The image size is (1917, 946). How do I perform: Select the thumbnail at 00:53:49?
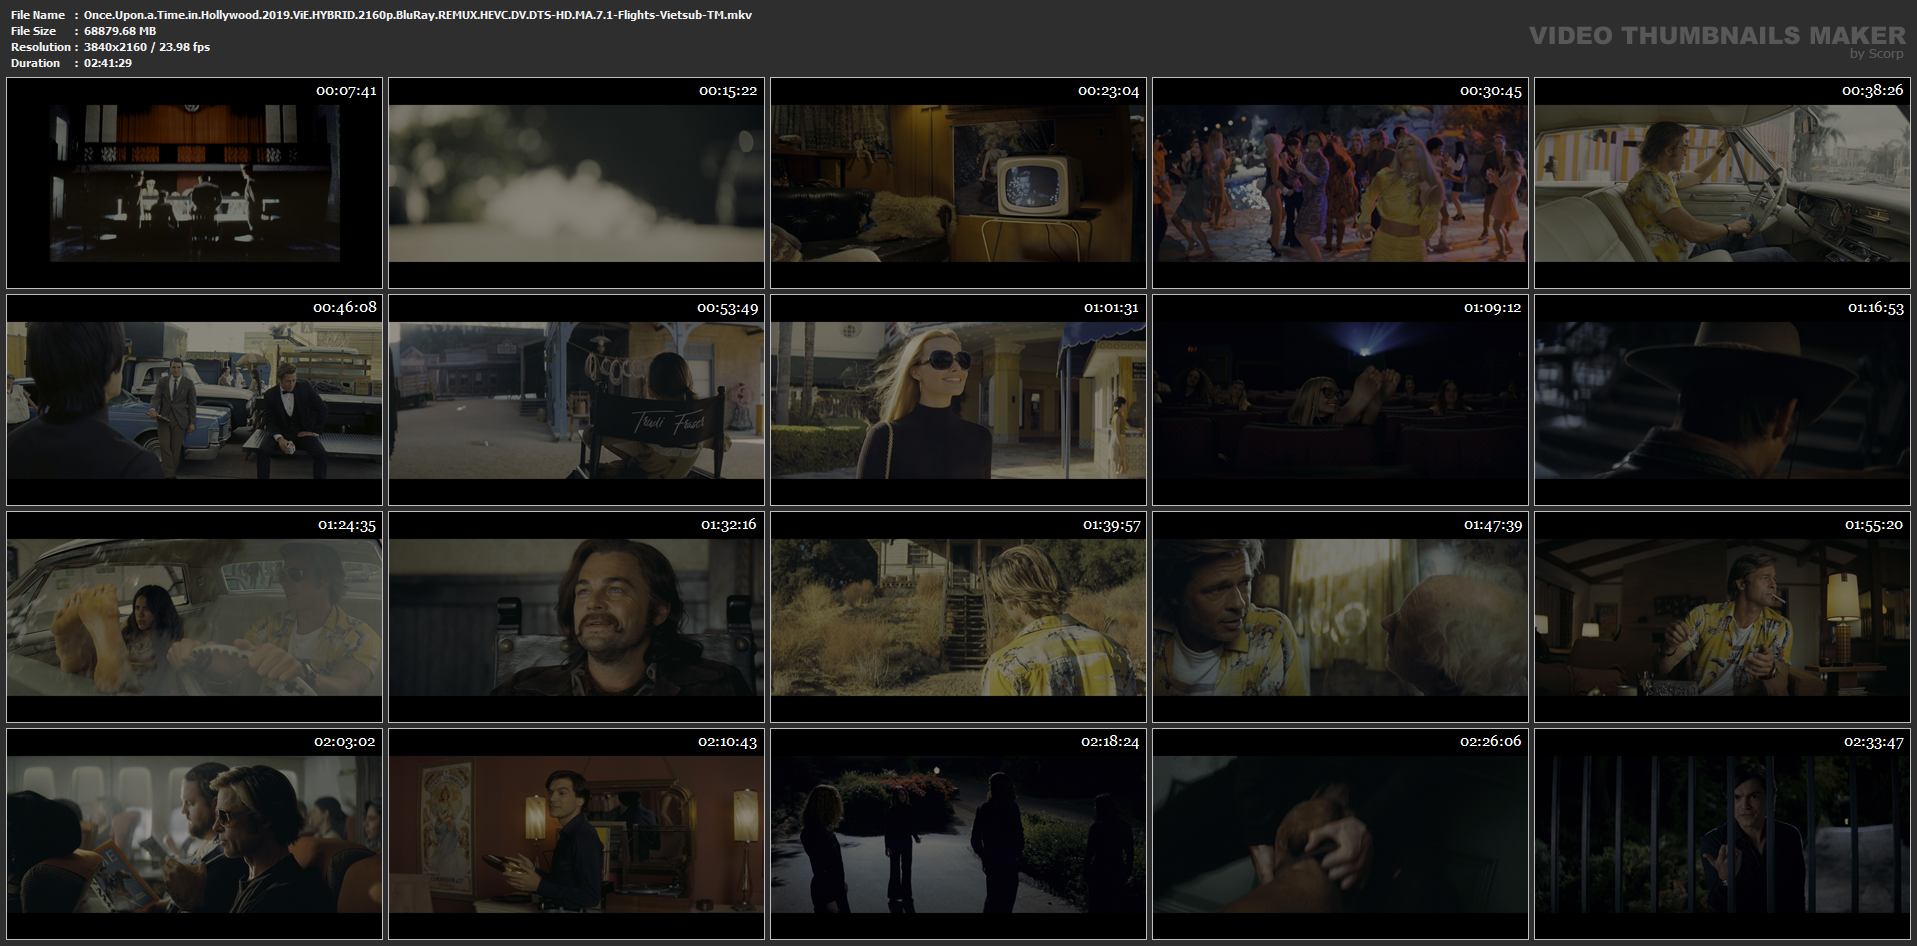click(x=576, y=400)
